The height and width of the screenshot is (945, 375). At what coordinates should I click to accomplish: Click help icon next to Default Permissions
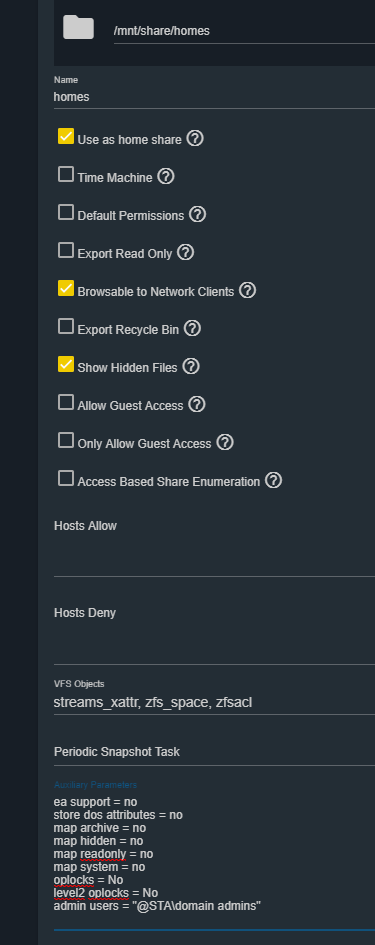(x=198, y=215)
